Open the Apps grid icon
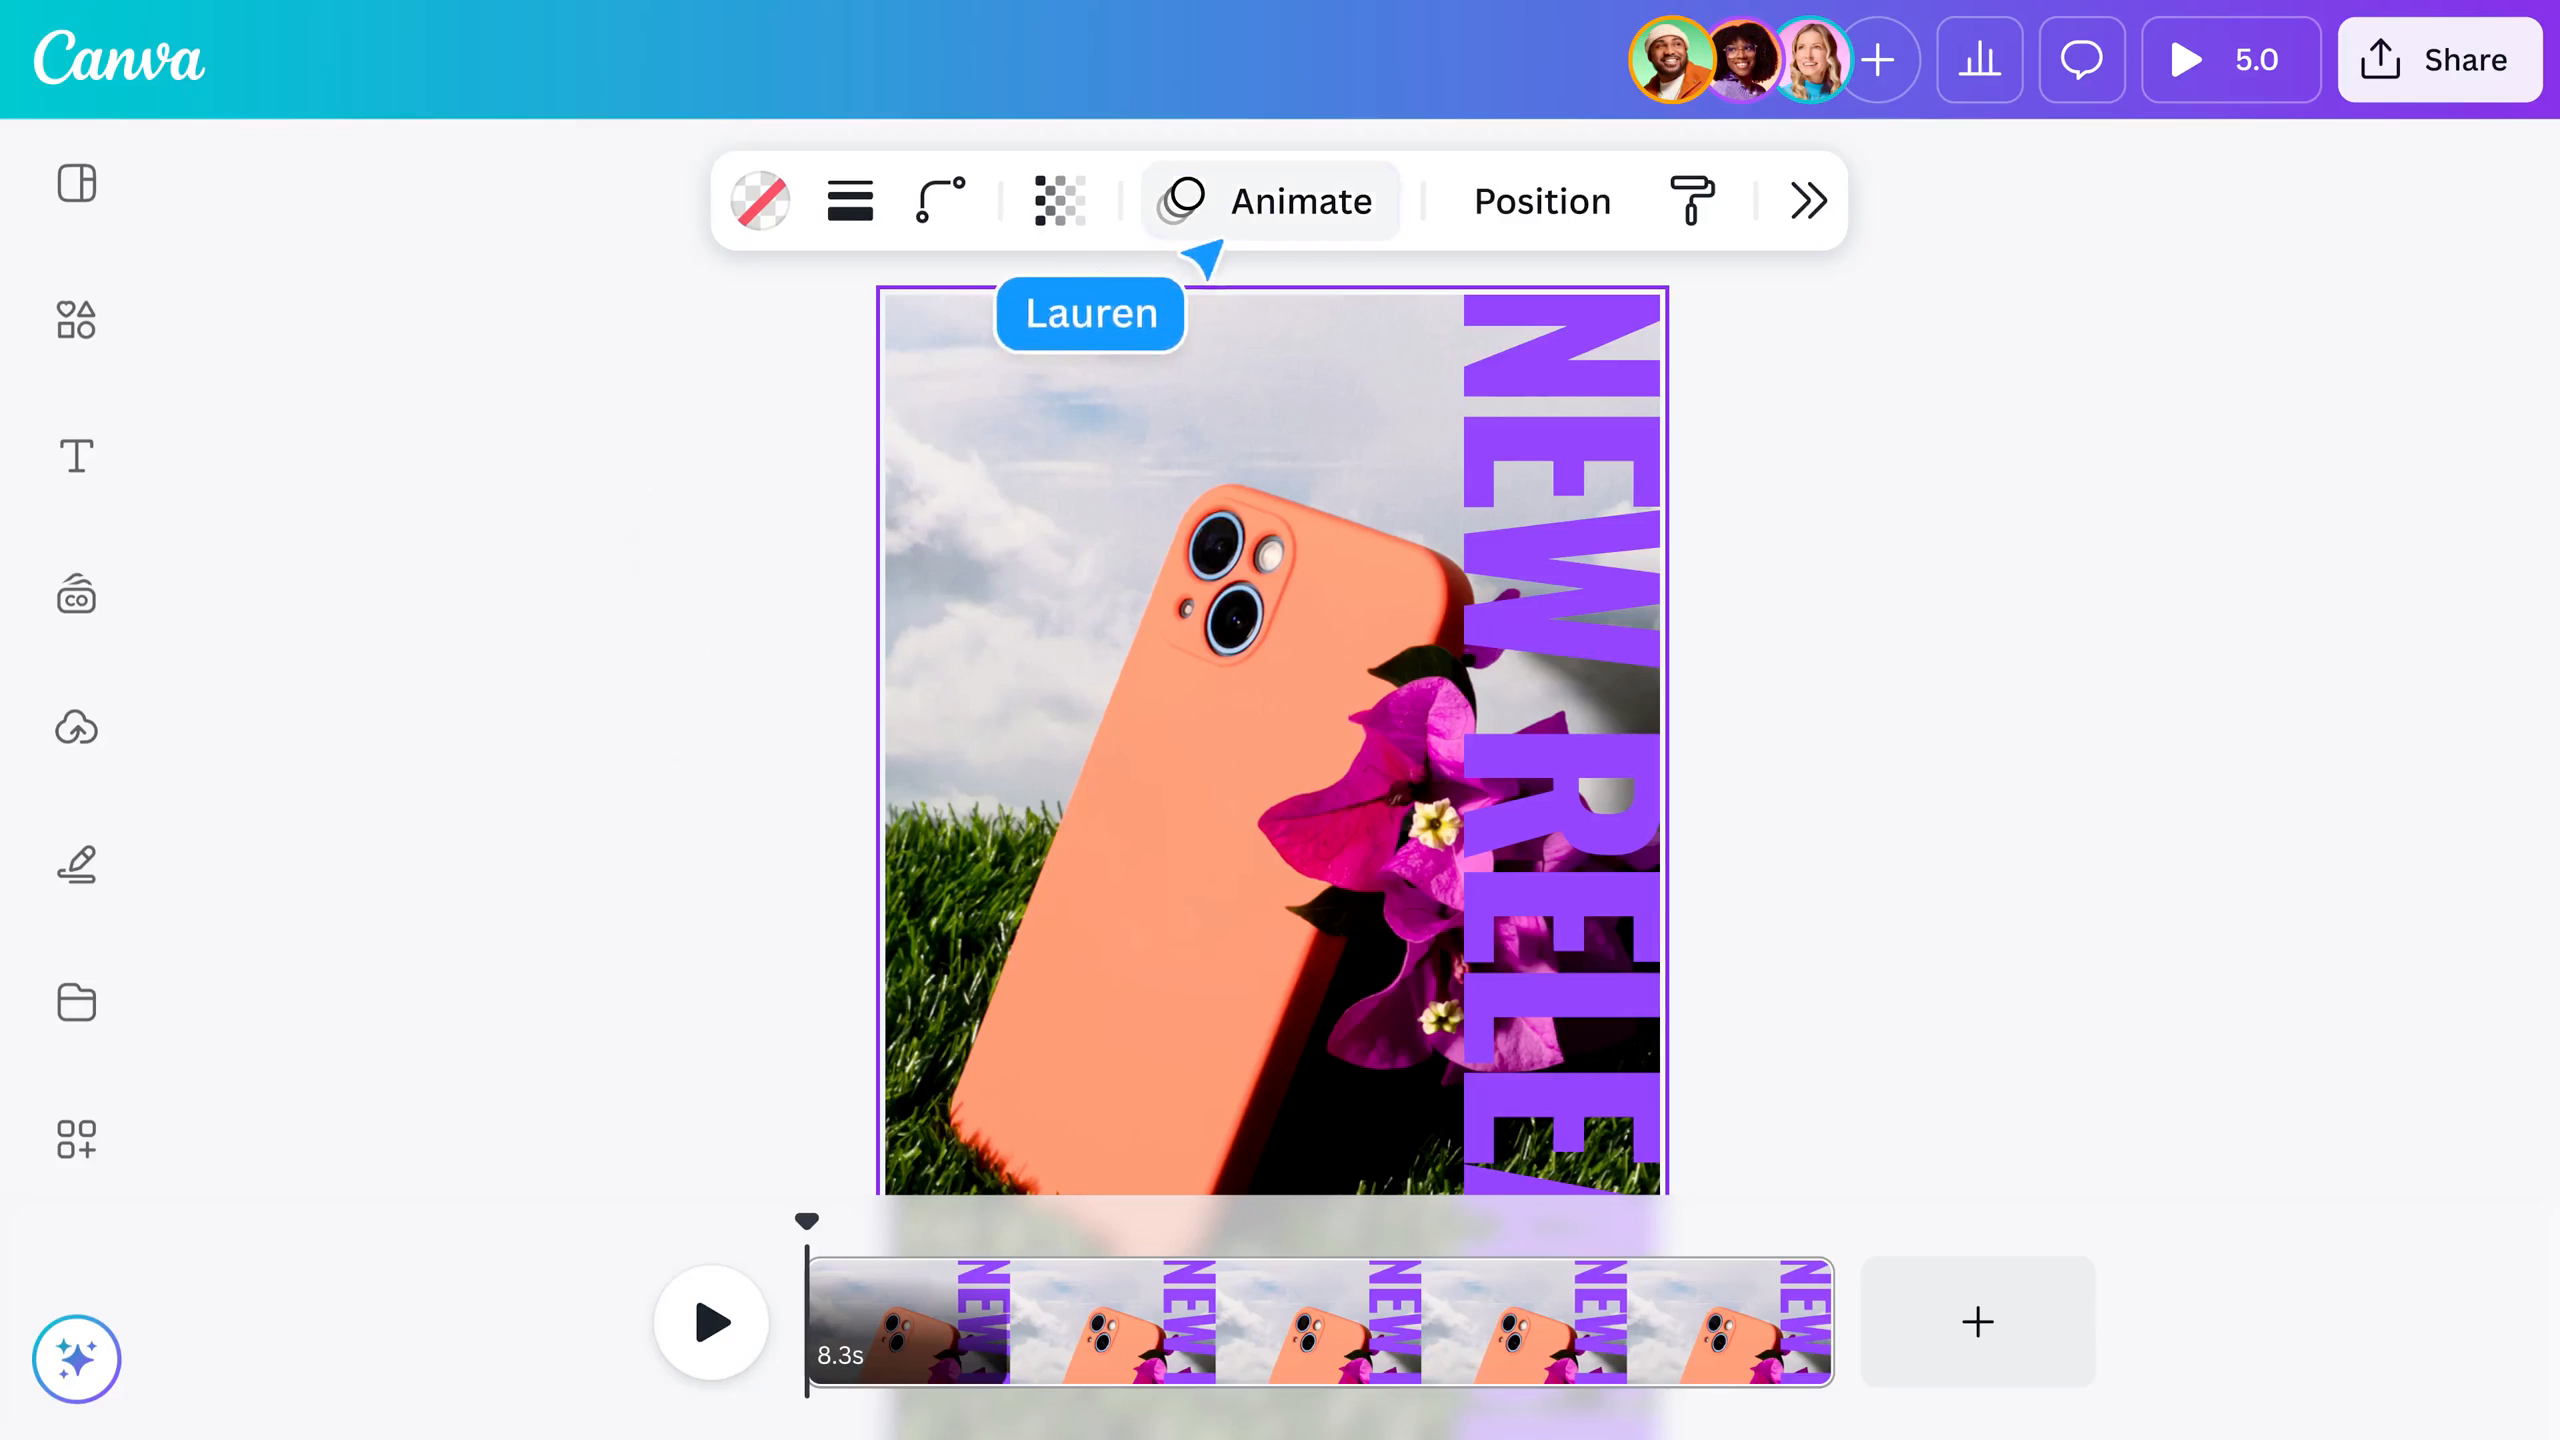The height and width of the screenshot is (1440, 2560). click(x=76, y=1139)
